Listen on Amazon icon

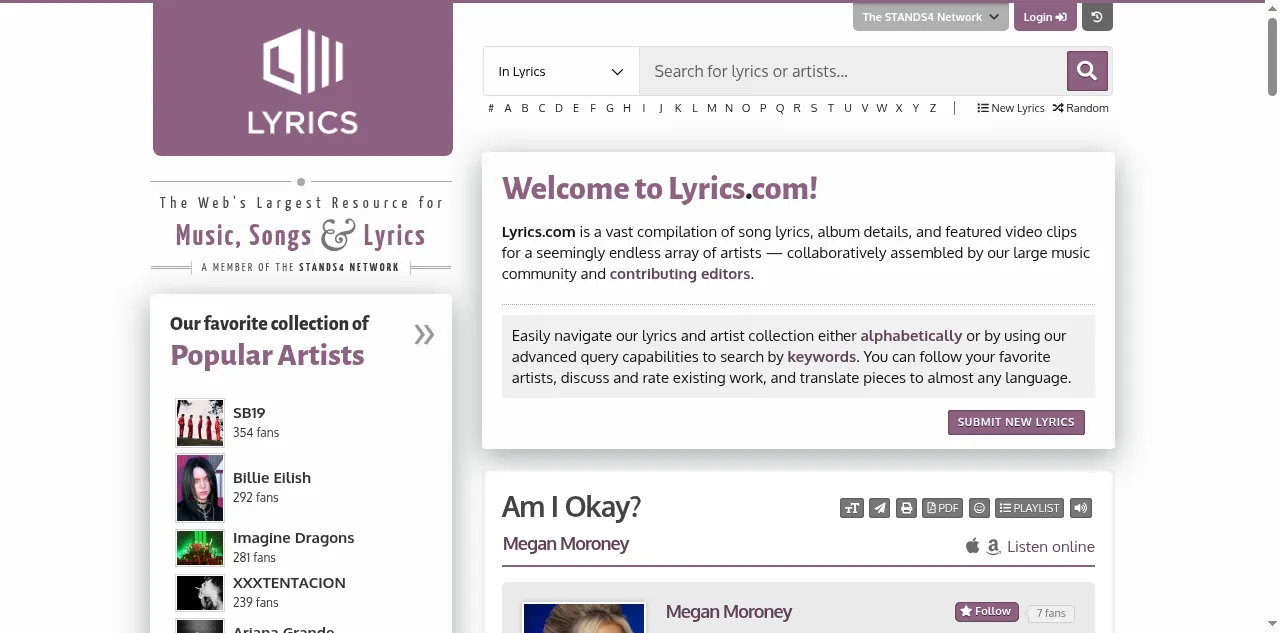(x=993, y=547)
